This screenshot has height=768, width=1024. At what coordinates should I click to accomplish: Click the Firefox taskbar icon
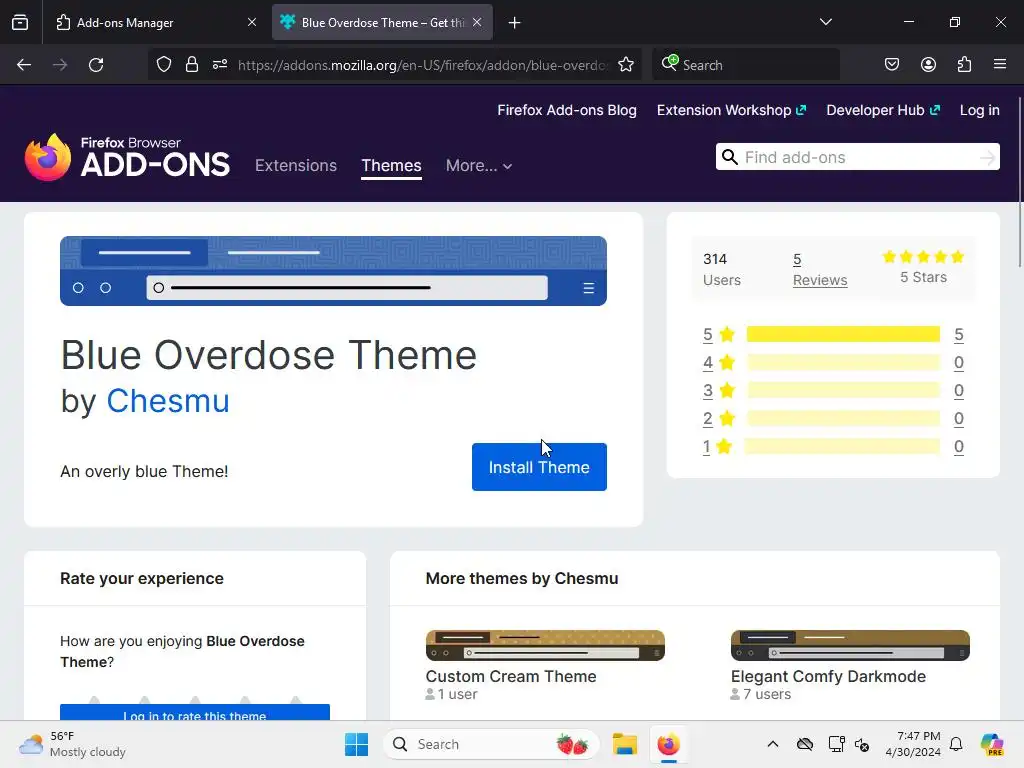pyautogui.click(x=668, y=744)
